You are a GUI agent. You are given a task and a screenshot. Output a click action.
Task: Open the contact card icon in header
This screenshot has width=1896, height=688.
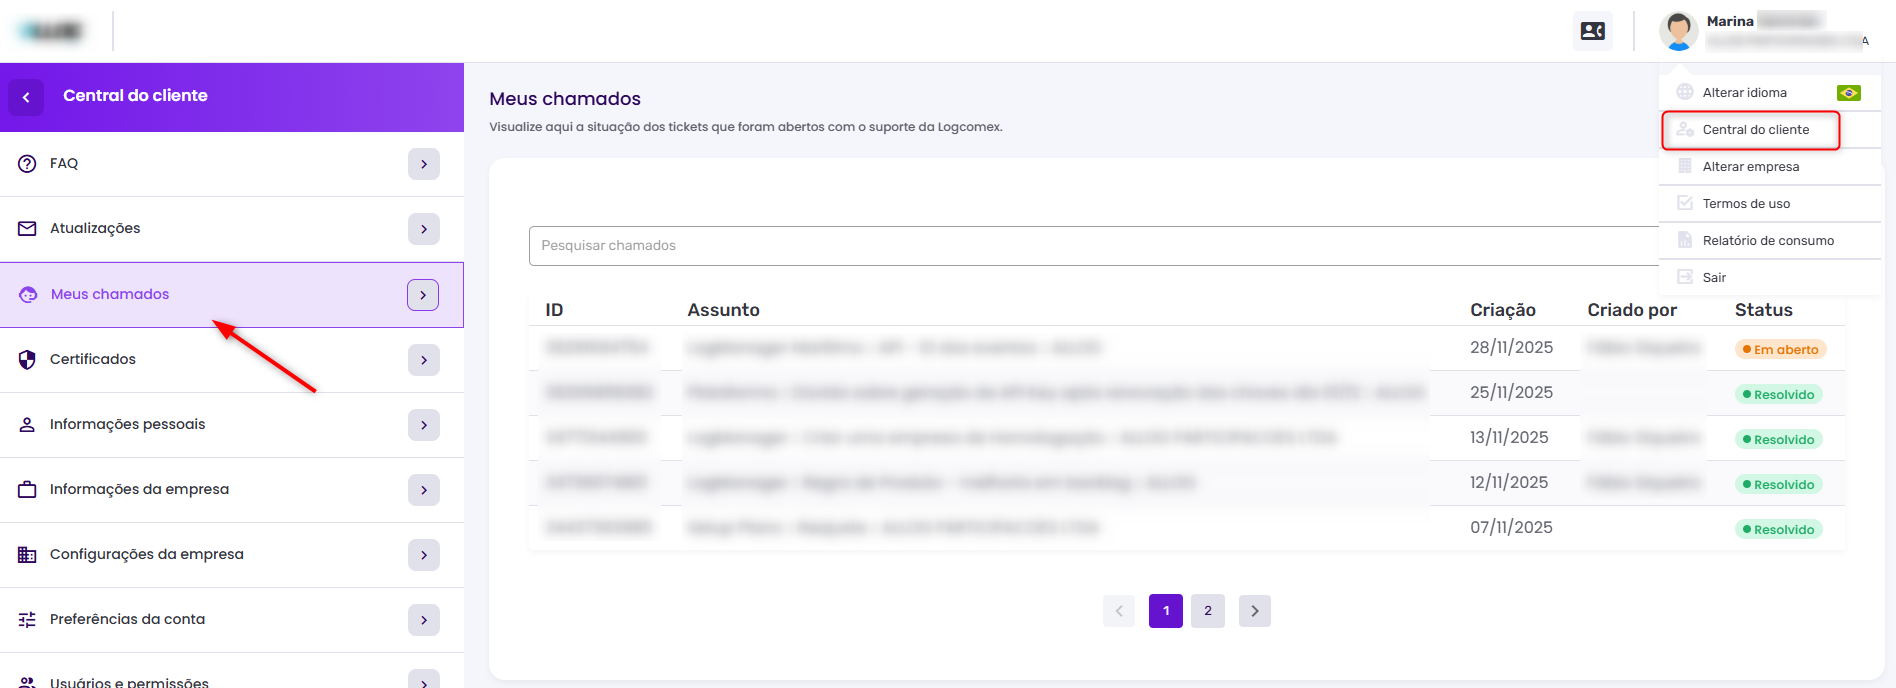(1592, 31)
